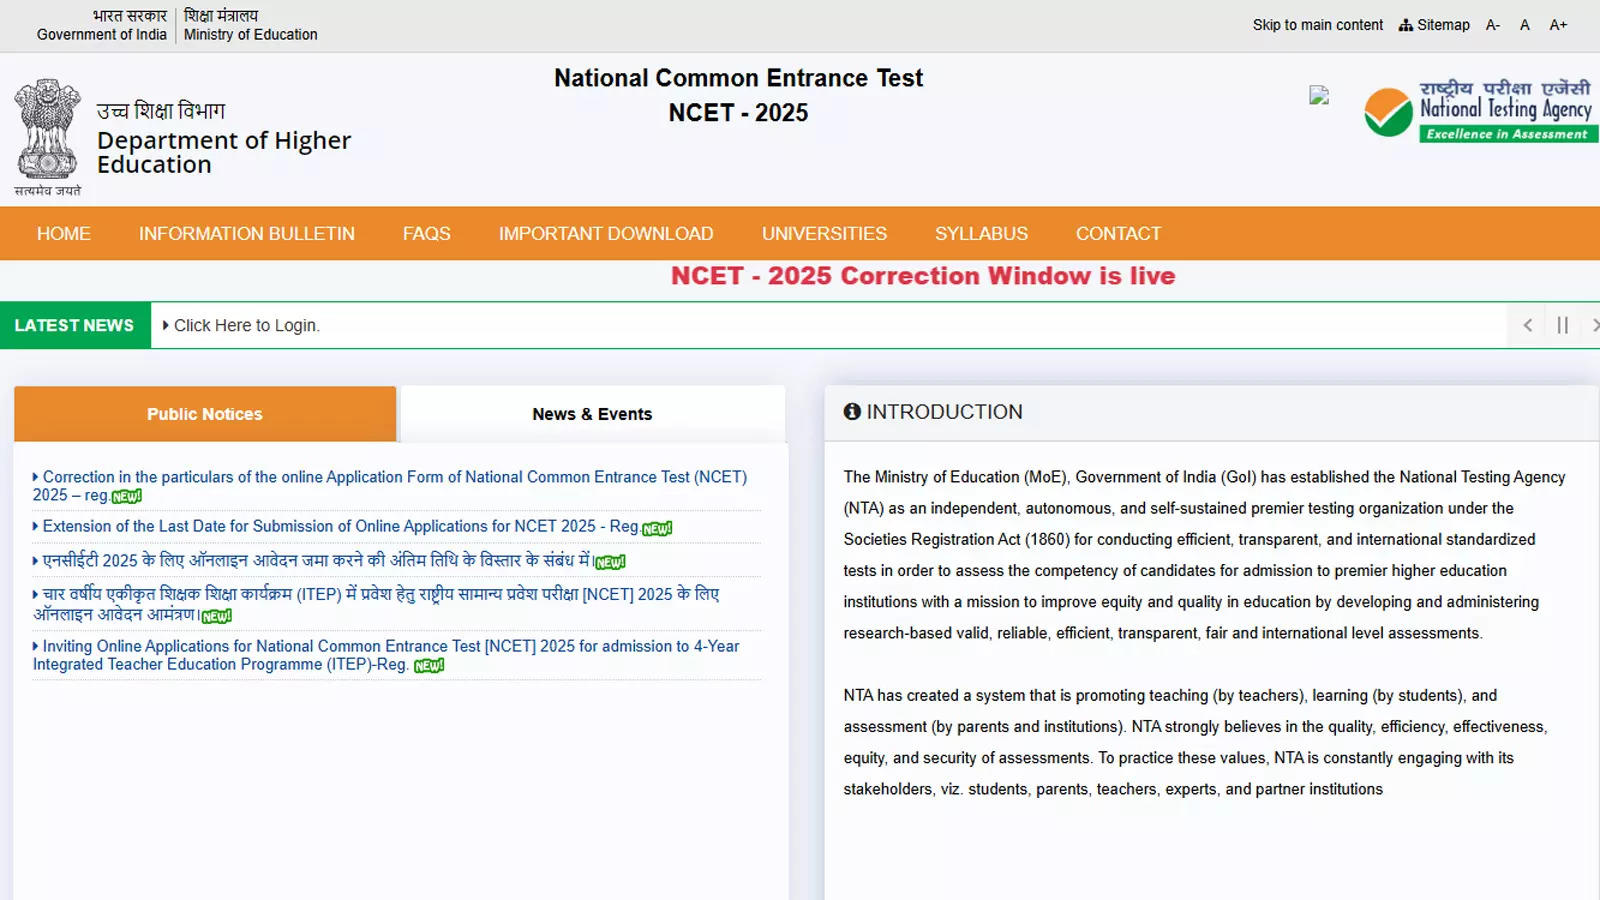Select UNIVERSITIES from the navigation bar
1600x900 pixels.
tap(823, 233)
